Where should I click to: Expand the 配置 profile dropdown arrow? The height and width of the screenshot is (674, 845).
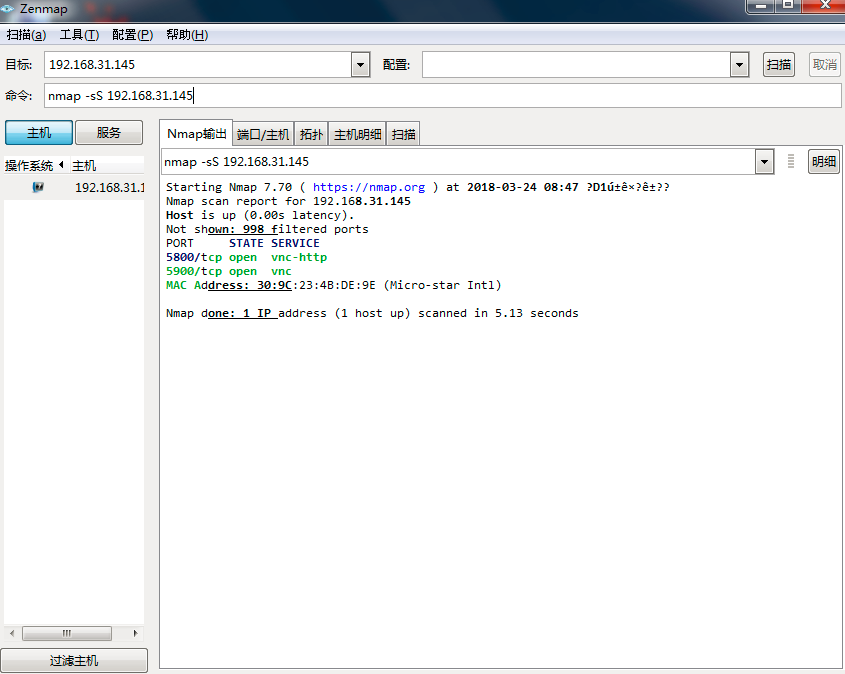(x=739, y=65)
